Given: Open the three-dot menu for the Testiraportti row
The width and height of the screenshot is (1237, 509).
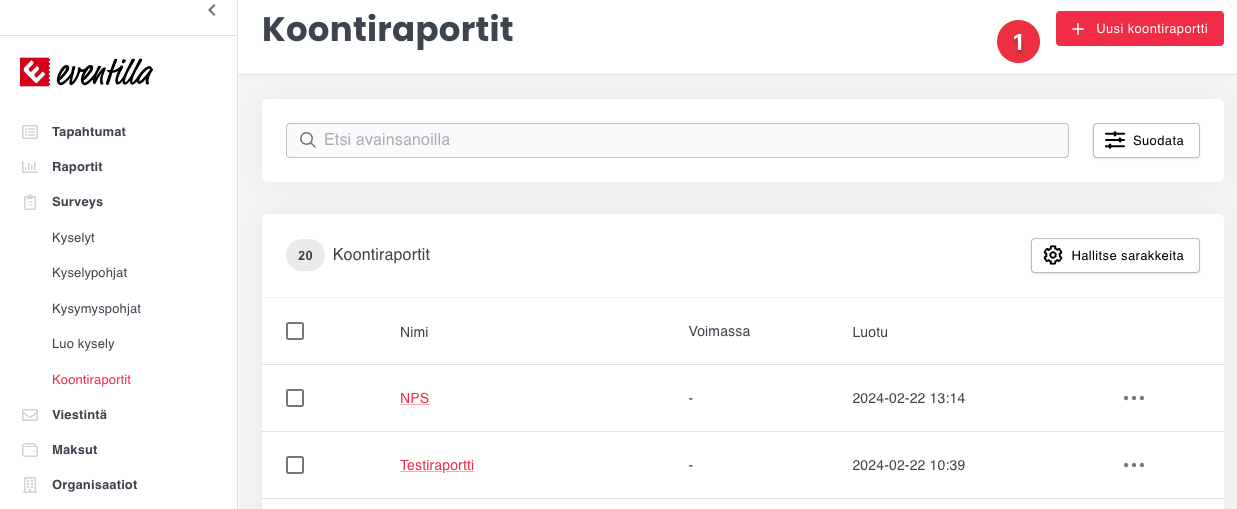Looking at the screenshot, I should click(1133, 465).
